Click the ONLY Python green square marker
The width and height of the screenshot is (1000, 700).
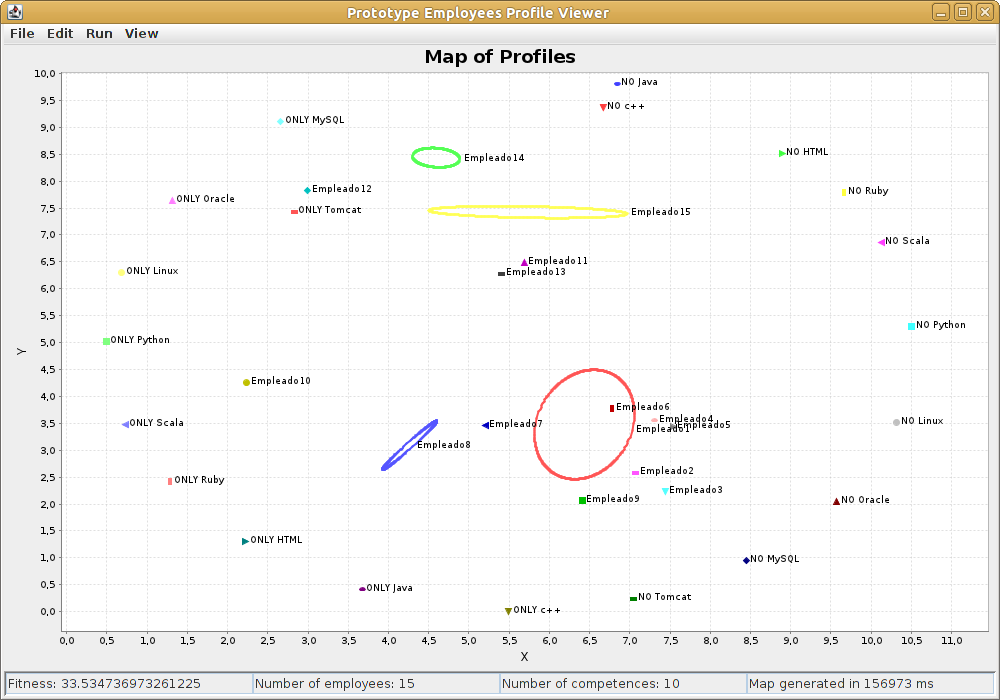tap(107, 341)
